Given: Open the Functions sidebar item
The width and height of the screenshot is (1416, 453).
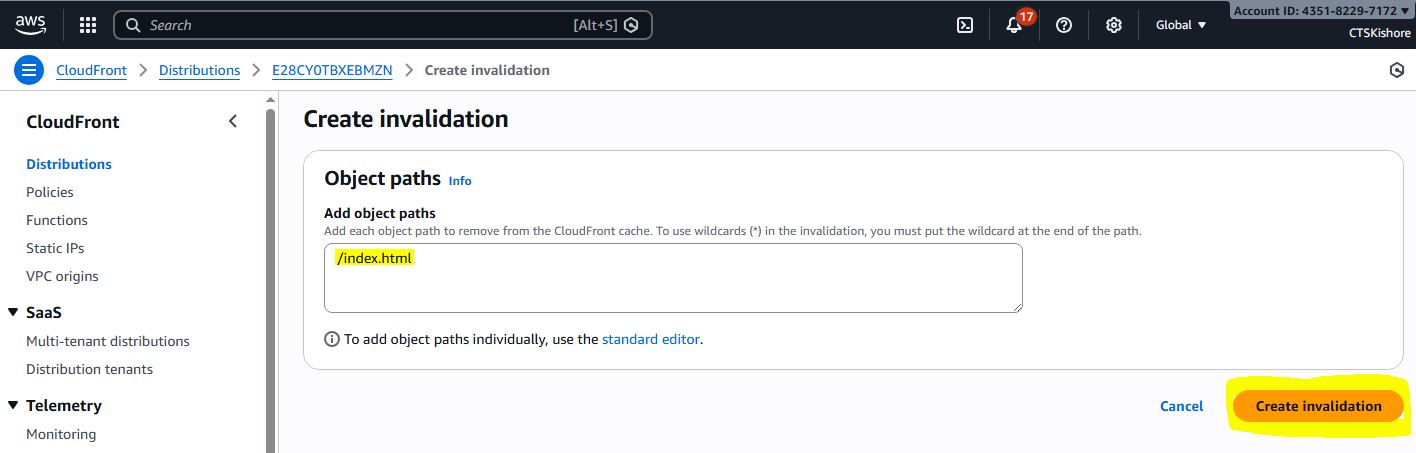Looking at the screenshot, I should click(57, 220).
